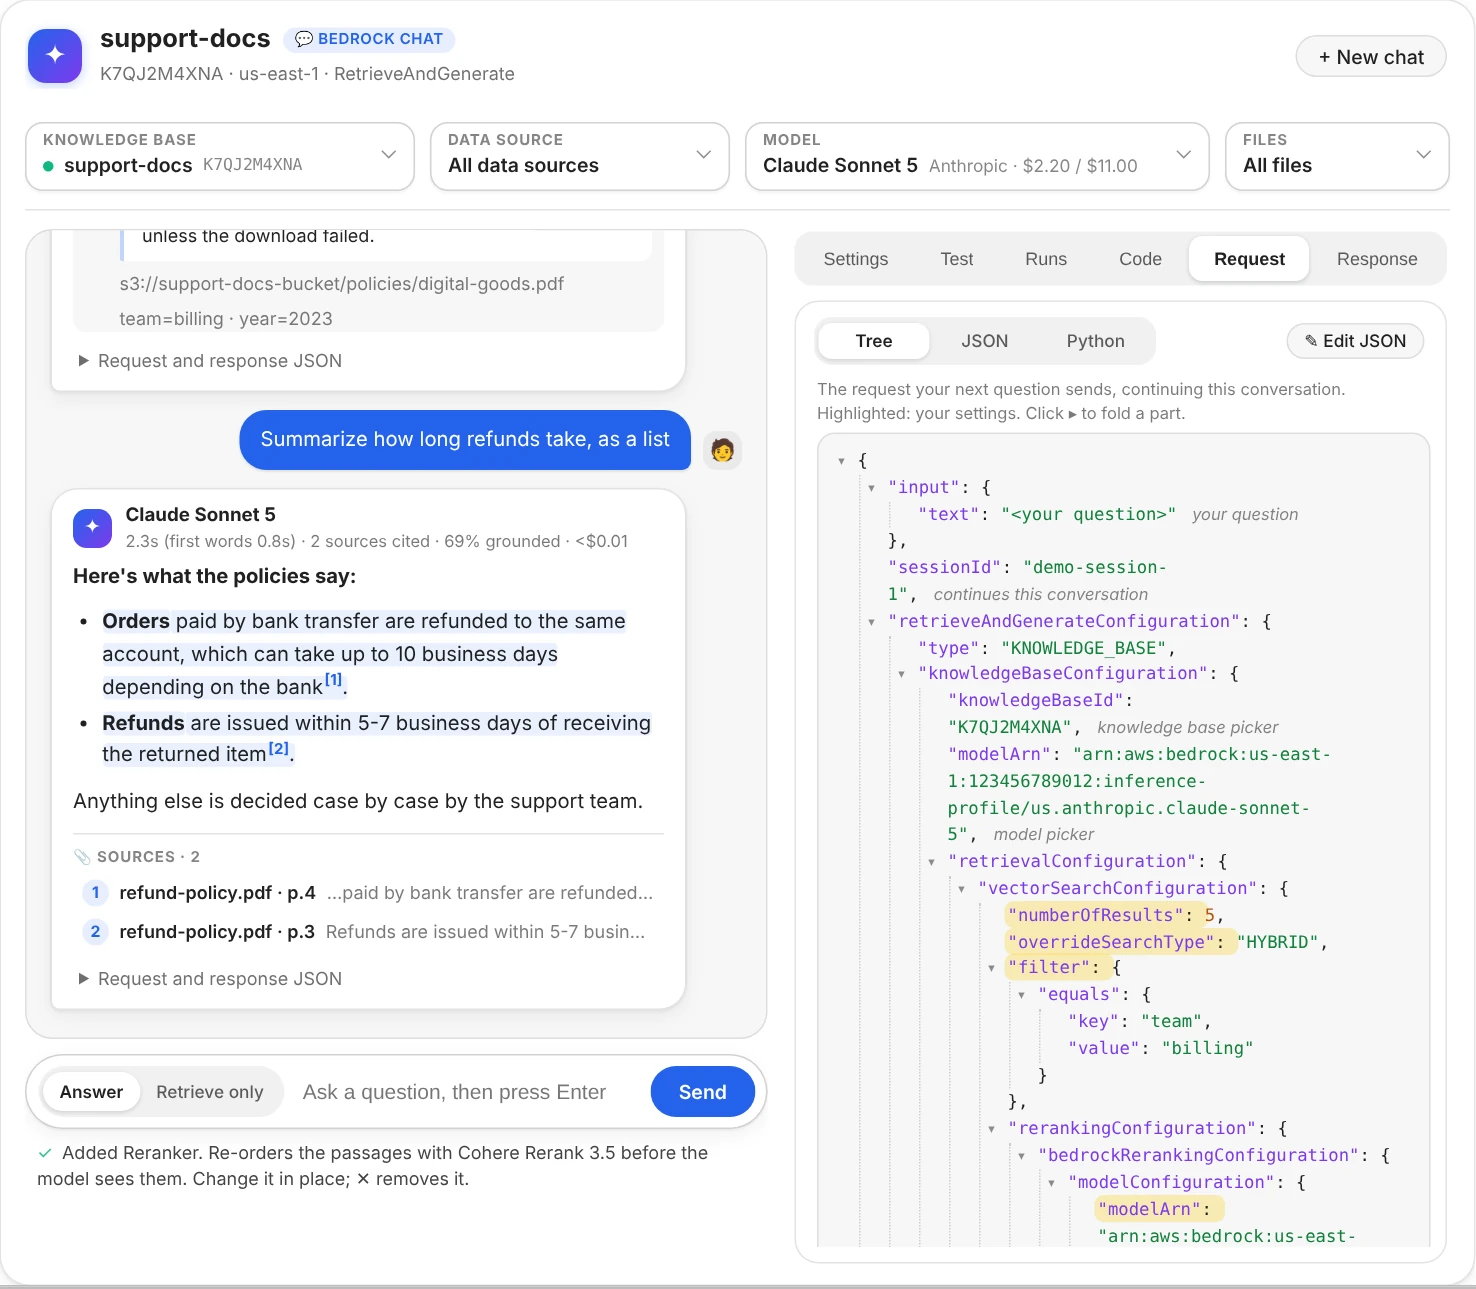This screenshot has width=1476, height=1289.
Task: Click the Claude Sonnet 5 answer avatar icon
Action: [x=92, y=527]
